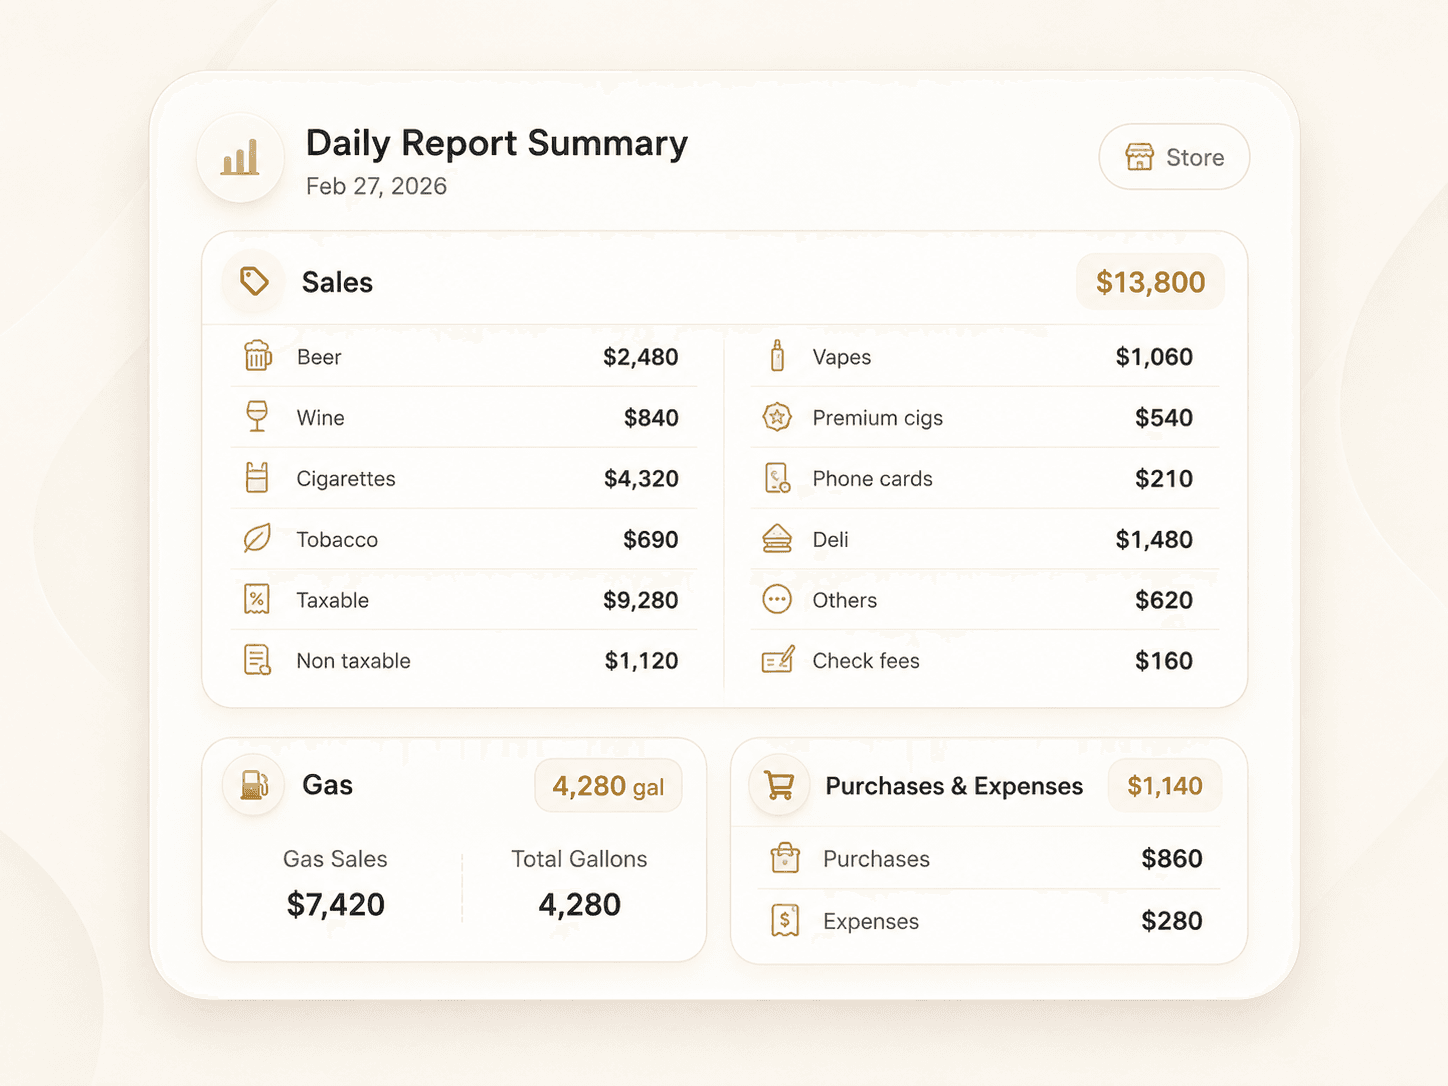Click the Wine glass icon
Screen dimensions: 1448x1086
pyautogui.click(x=257, y=417)
